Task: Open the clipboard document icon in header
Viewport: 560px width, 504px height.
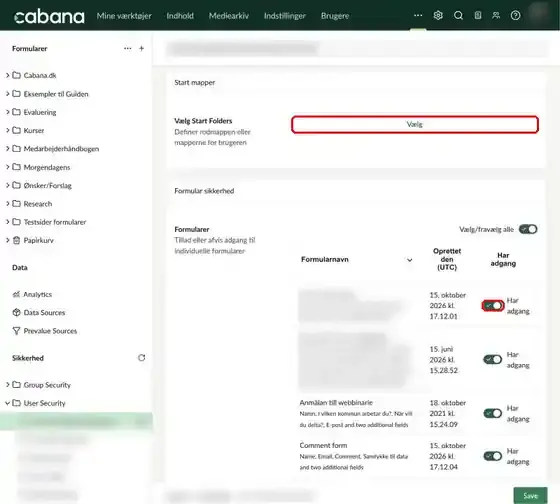Action: [478, 15]
